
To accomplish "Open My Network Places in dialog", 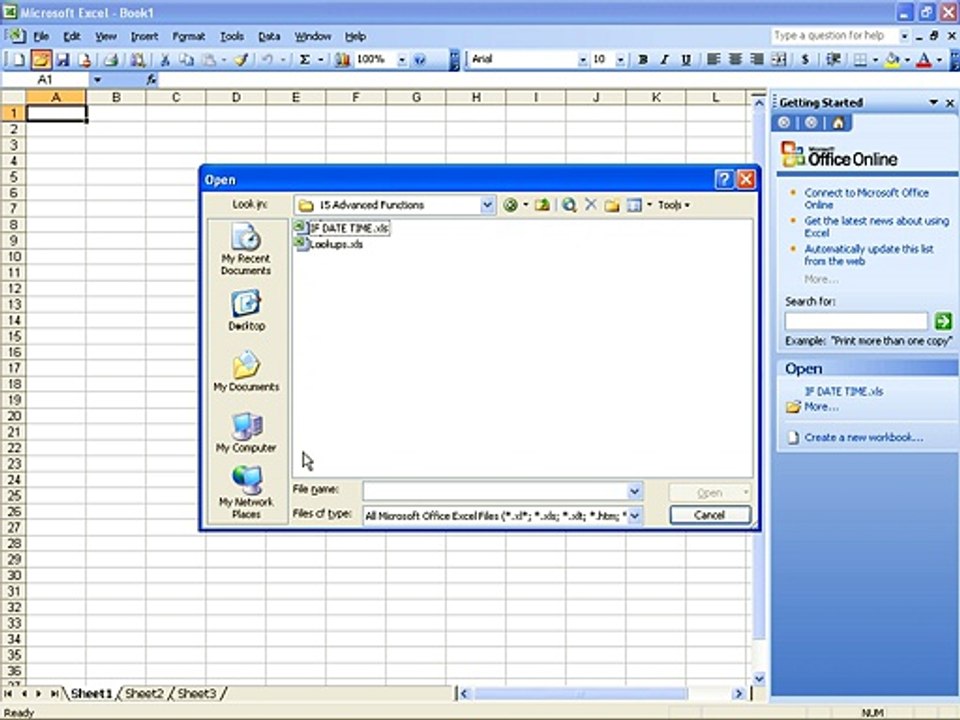I will tap(246, 492).
